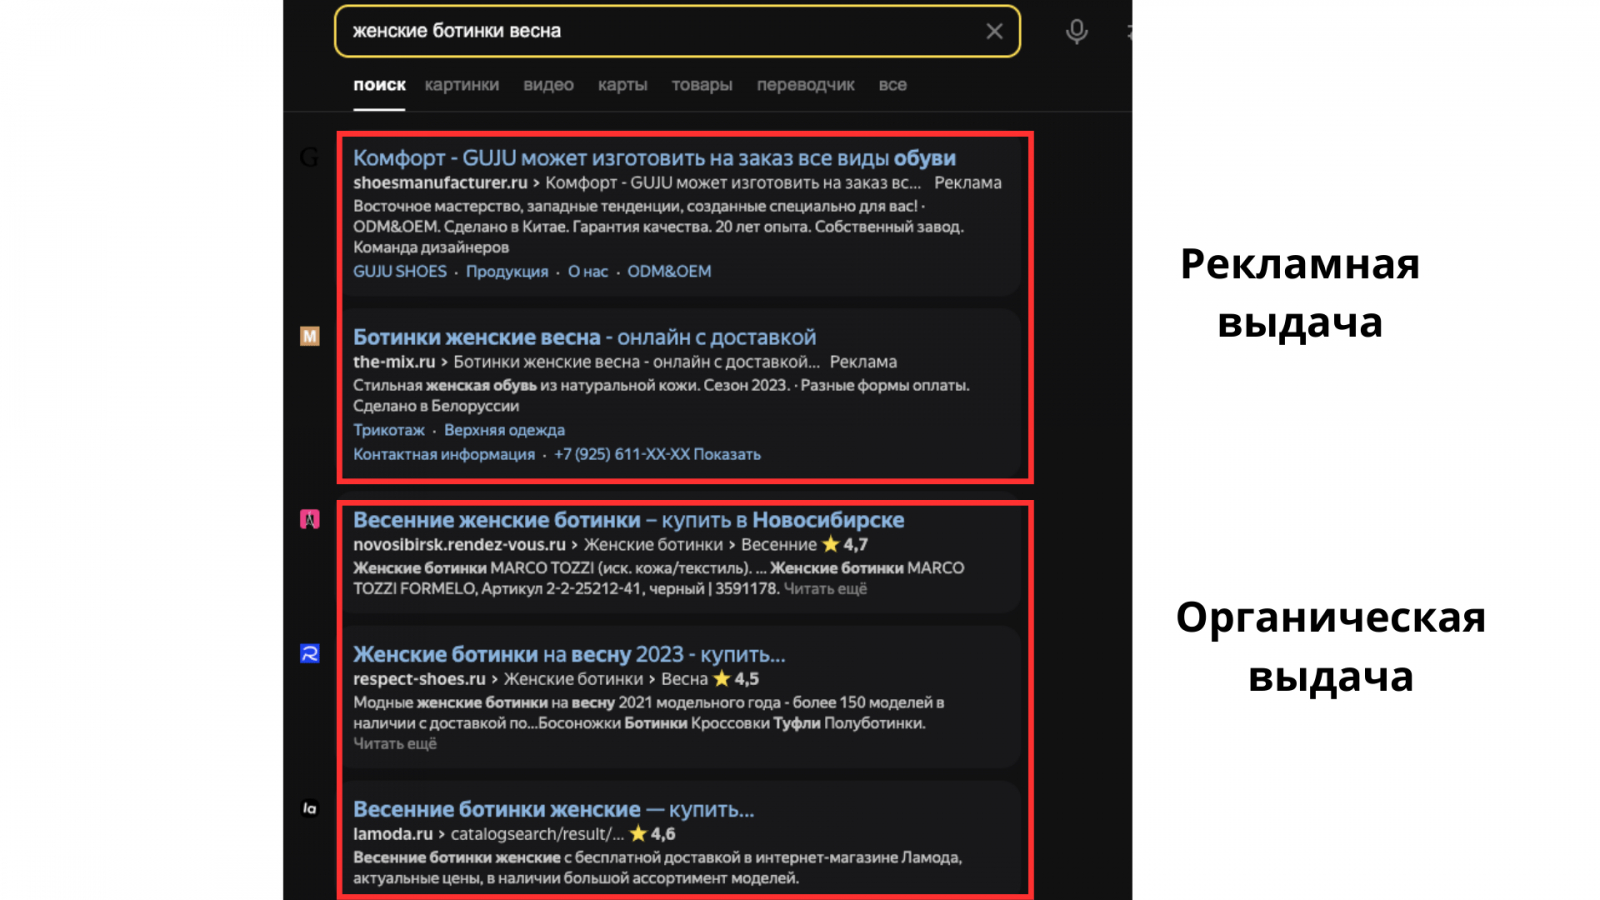
Task: Open the видео tab
Action: tap(548, 85)
